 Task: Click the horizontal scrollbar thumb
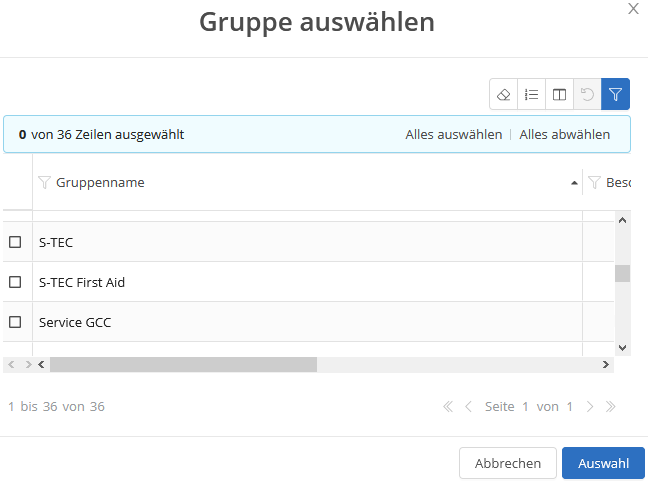(x=183, y=365)
